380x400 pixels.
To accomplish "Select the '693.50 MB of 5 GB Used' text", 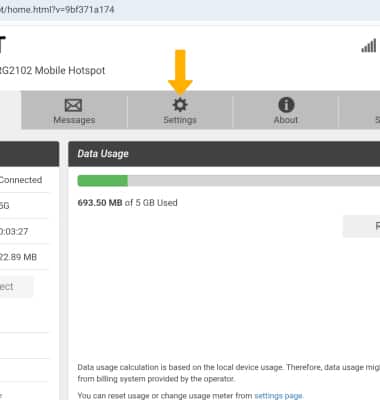I will tap(127, 203).
